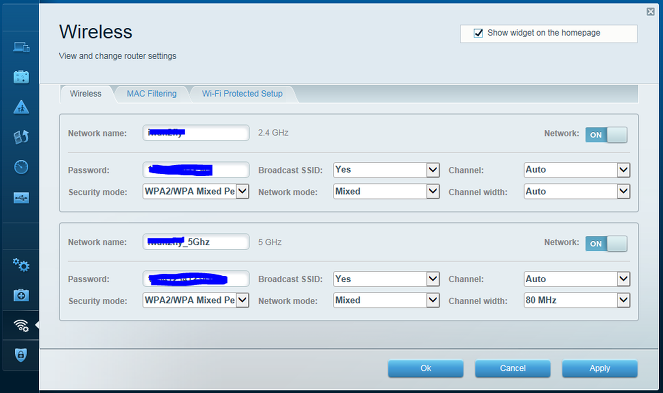This screenshot has width=663, height=393.
Task: Open 2.4 GHz Broadcast SSID dropdown
Action: (386, 170)
